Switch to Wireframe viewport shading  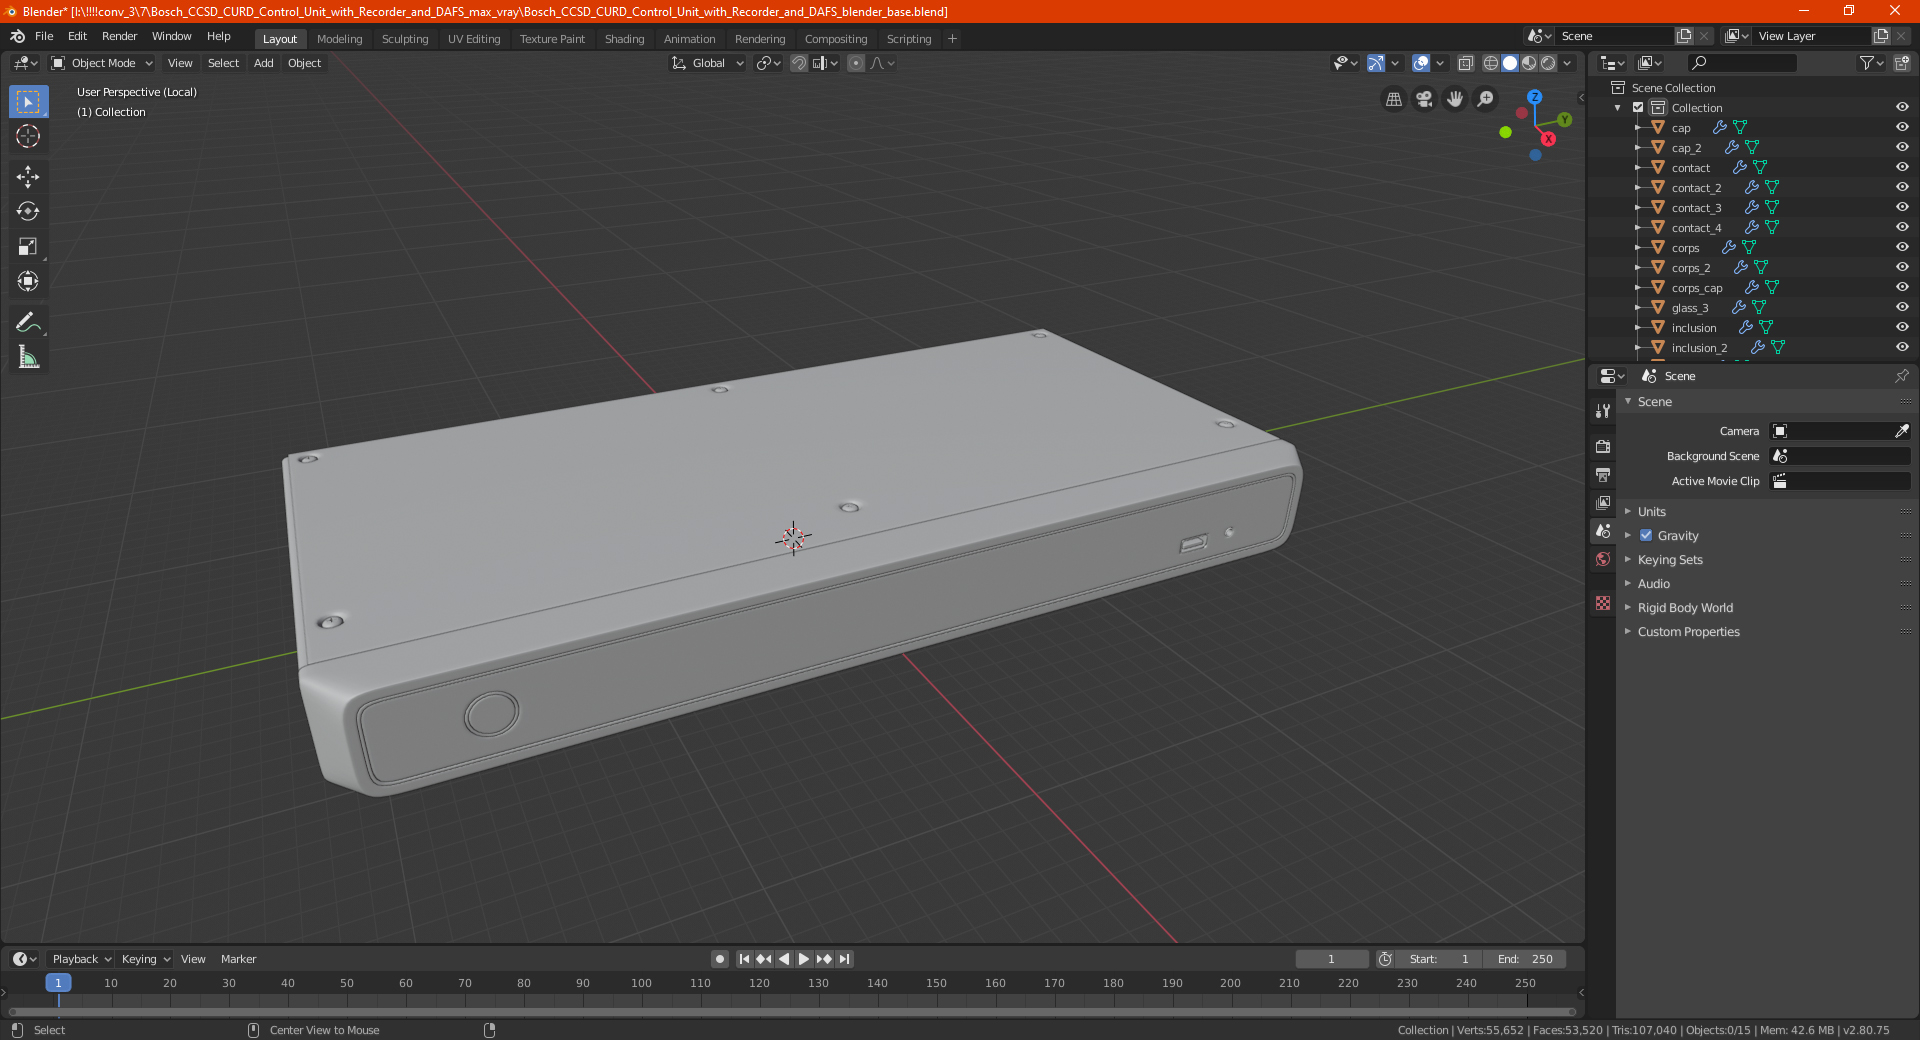point(1490,63)
